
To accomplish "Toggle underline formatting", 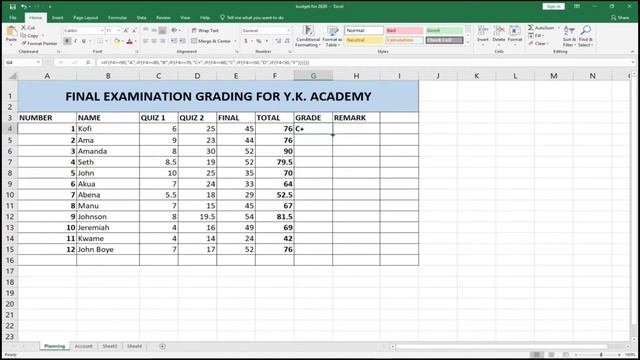I will [84, 41].
